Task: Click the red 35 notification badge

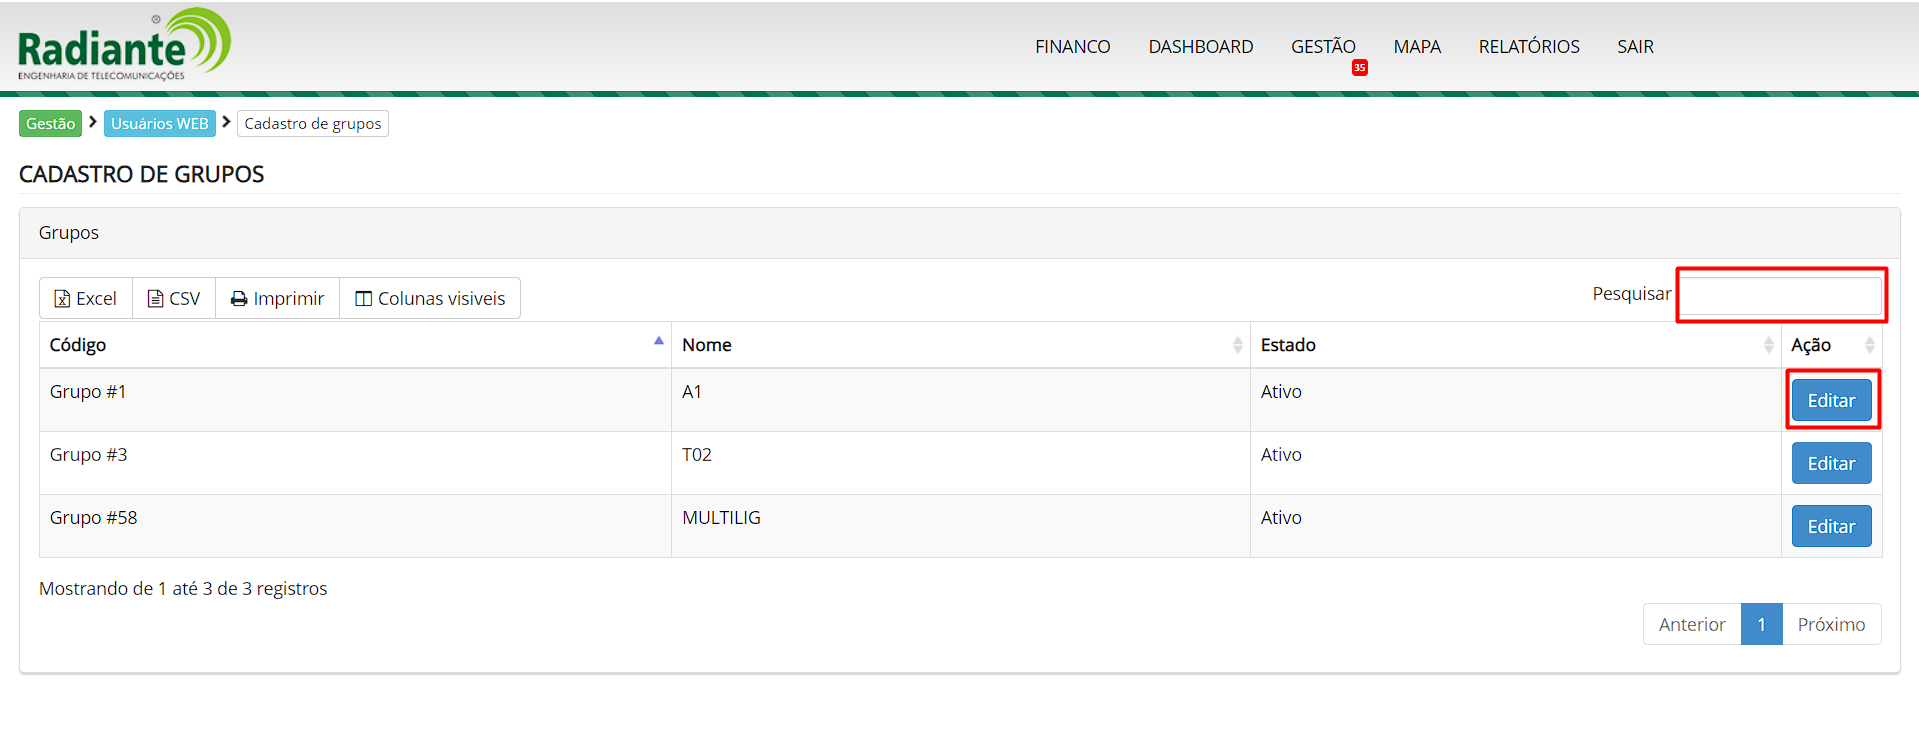Action: tap(1359, 68)
